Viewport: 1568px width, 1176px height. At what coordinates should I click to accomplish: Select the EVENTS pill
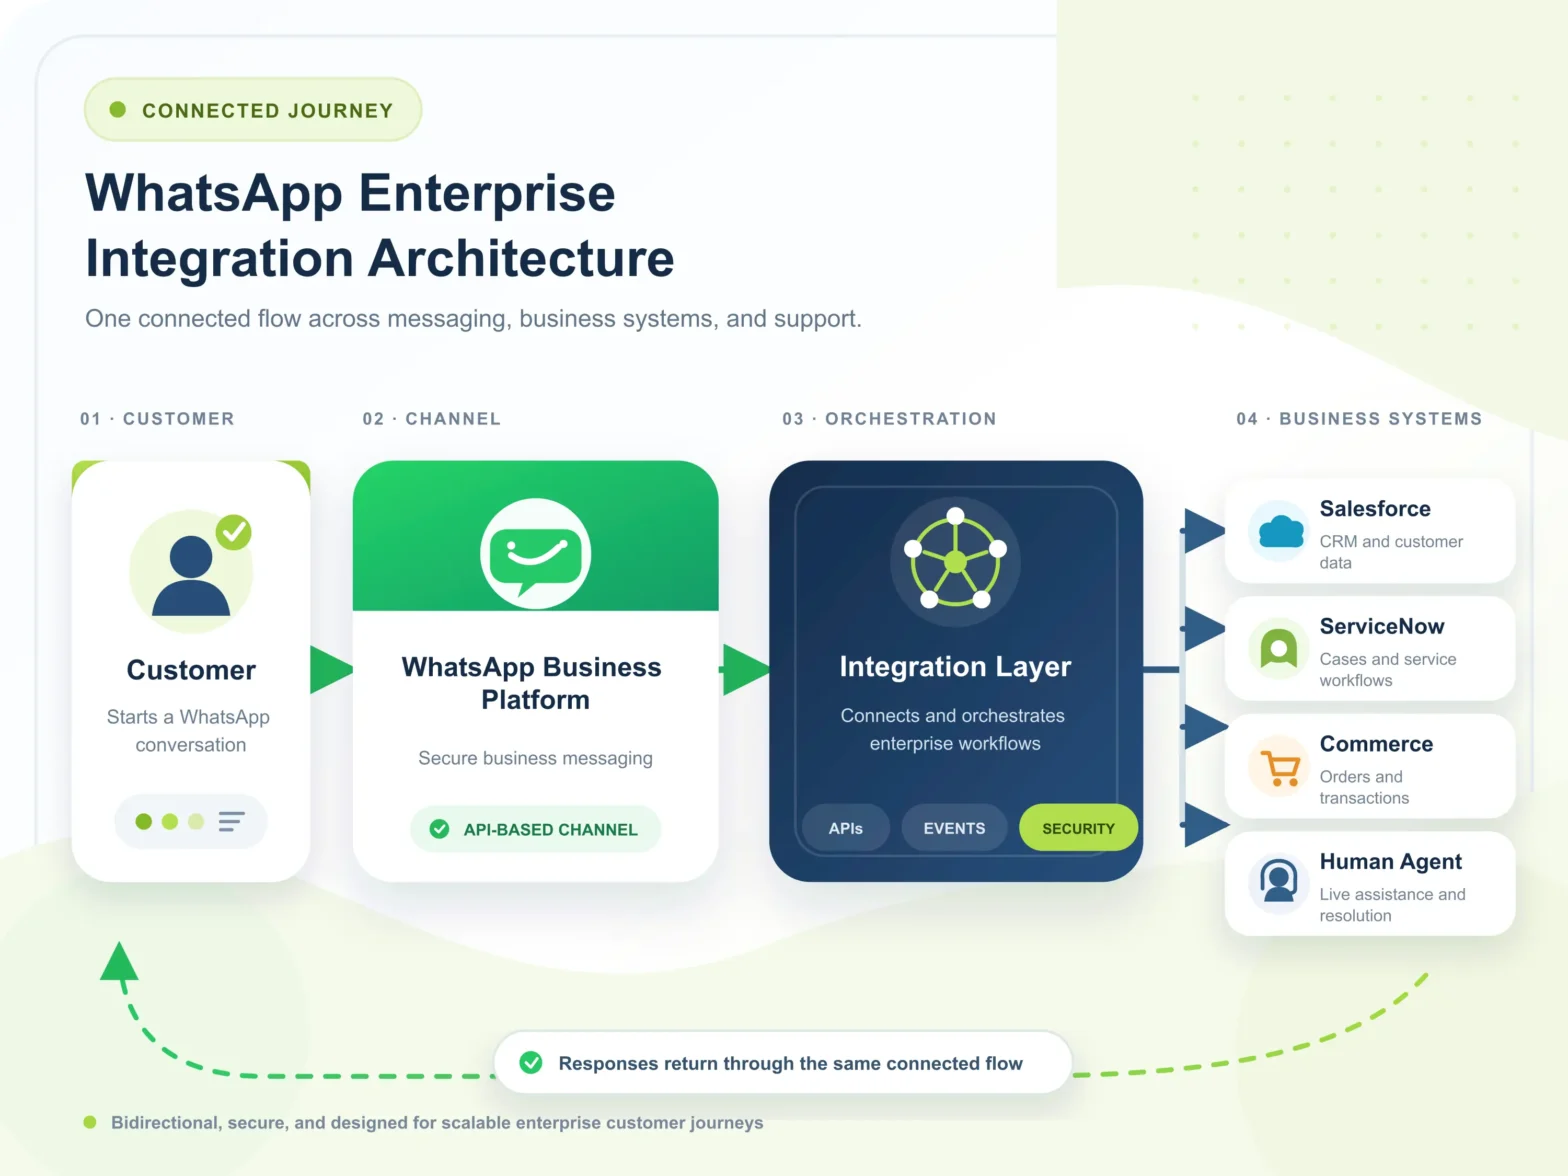point(954,828)
